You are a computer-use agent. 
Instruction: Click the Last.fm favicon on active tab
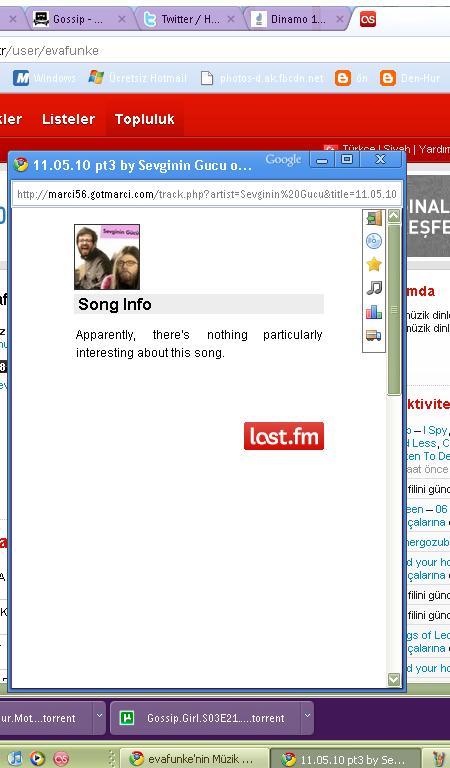tap(368, 19)
